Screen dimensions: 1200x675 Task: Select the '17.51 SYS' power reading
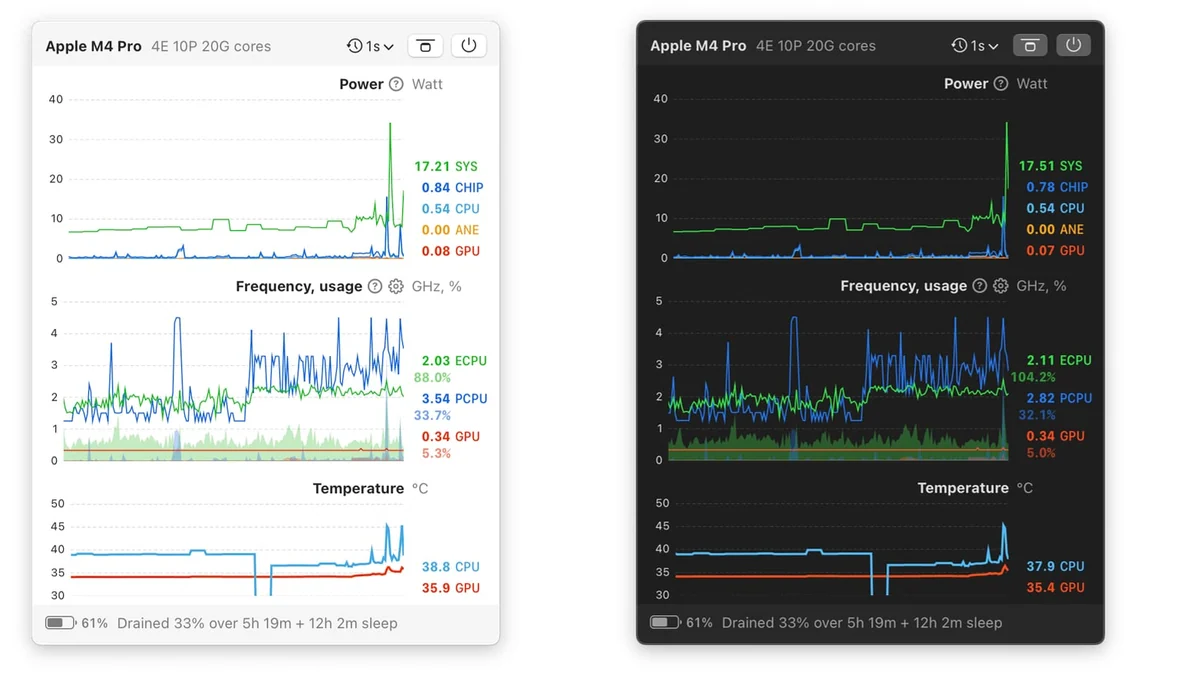(1051, 166)
